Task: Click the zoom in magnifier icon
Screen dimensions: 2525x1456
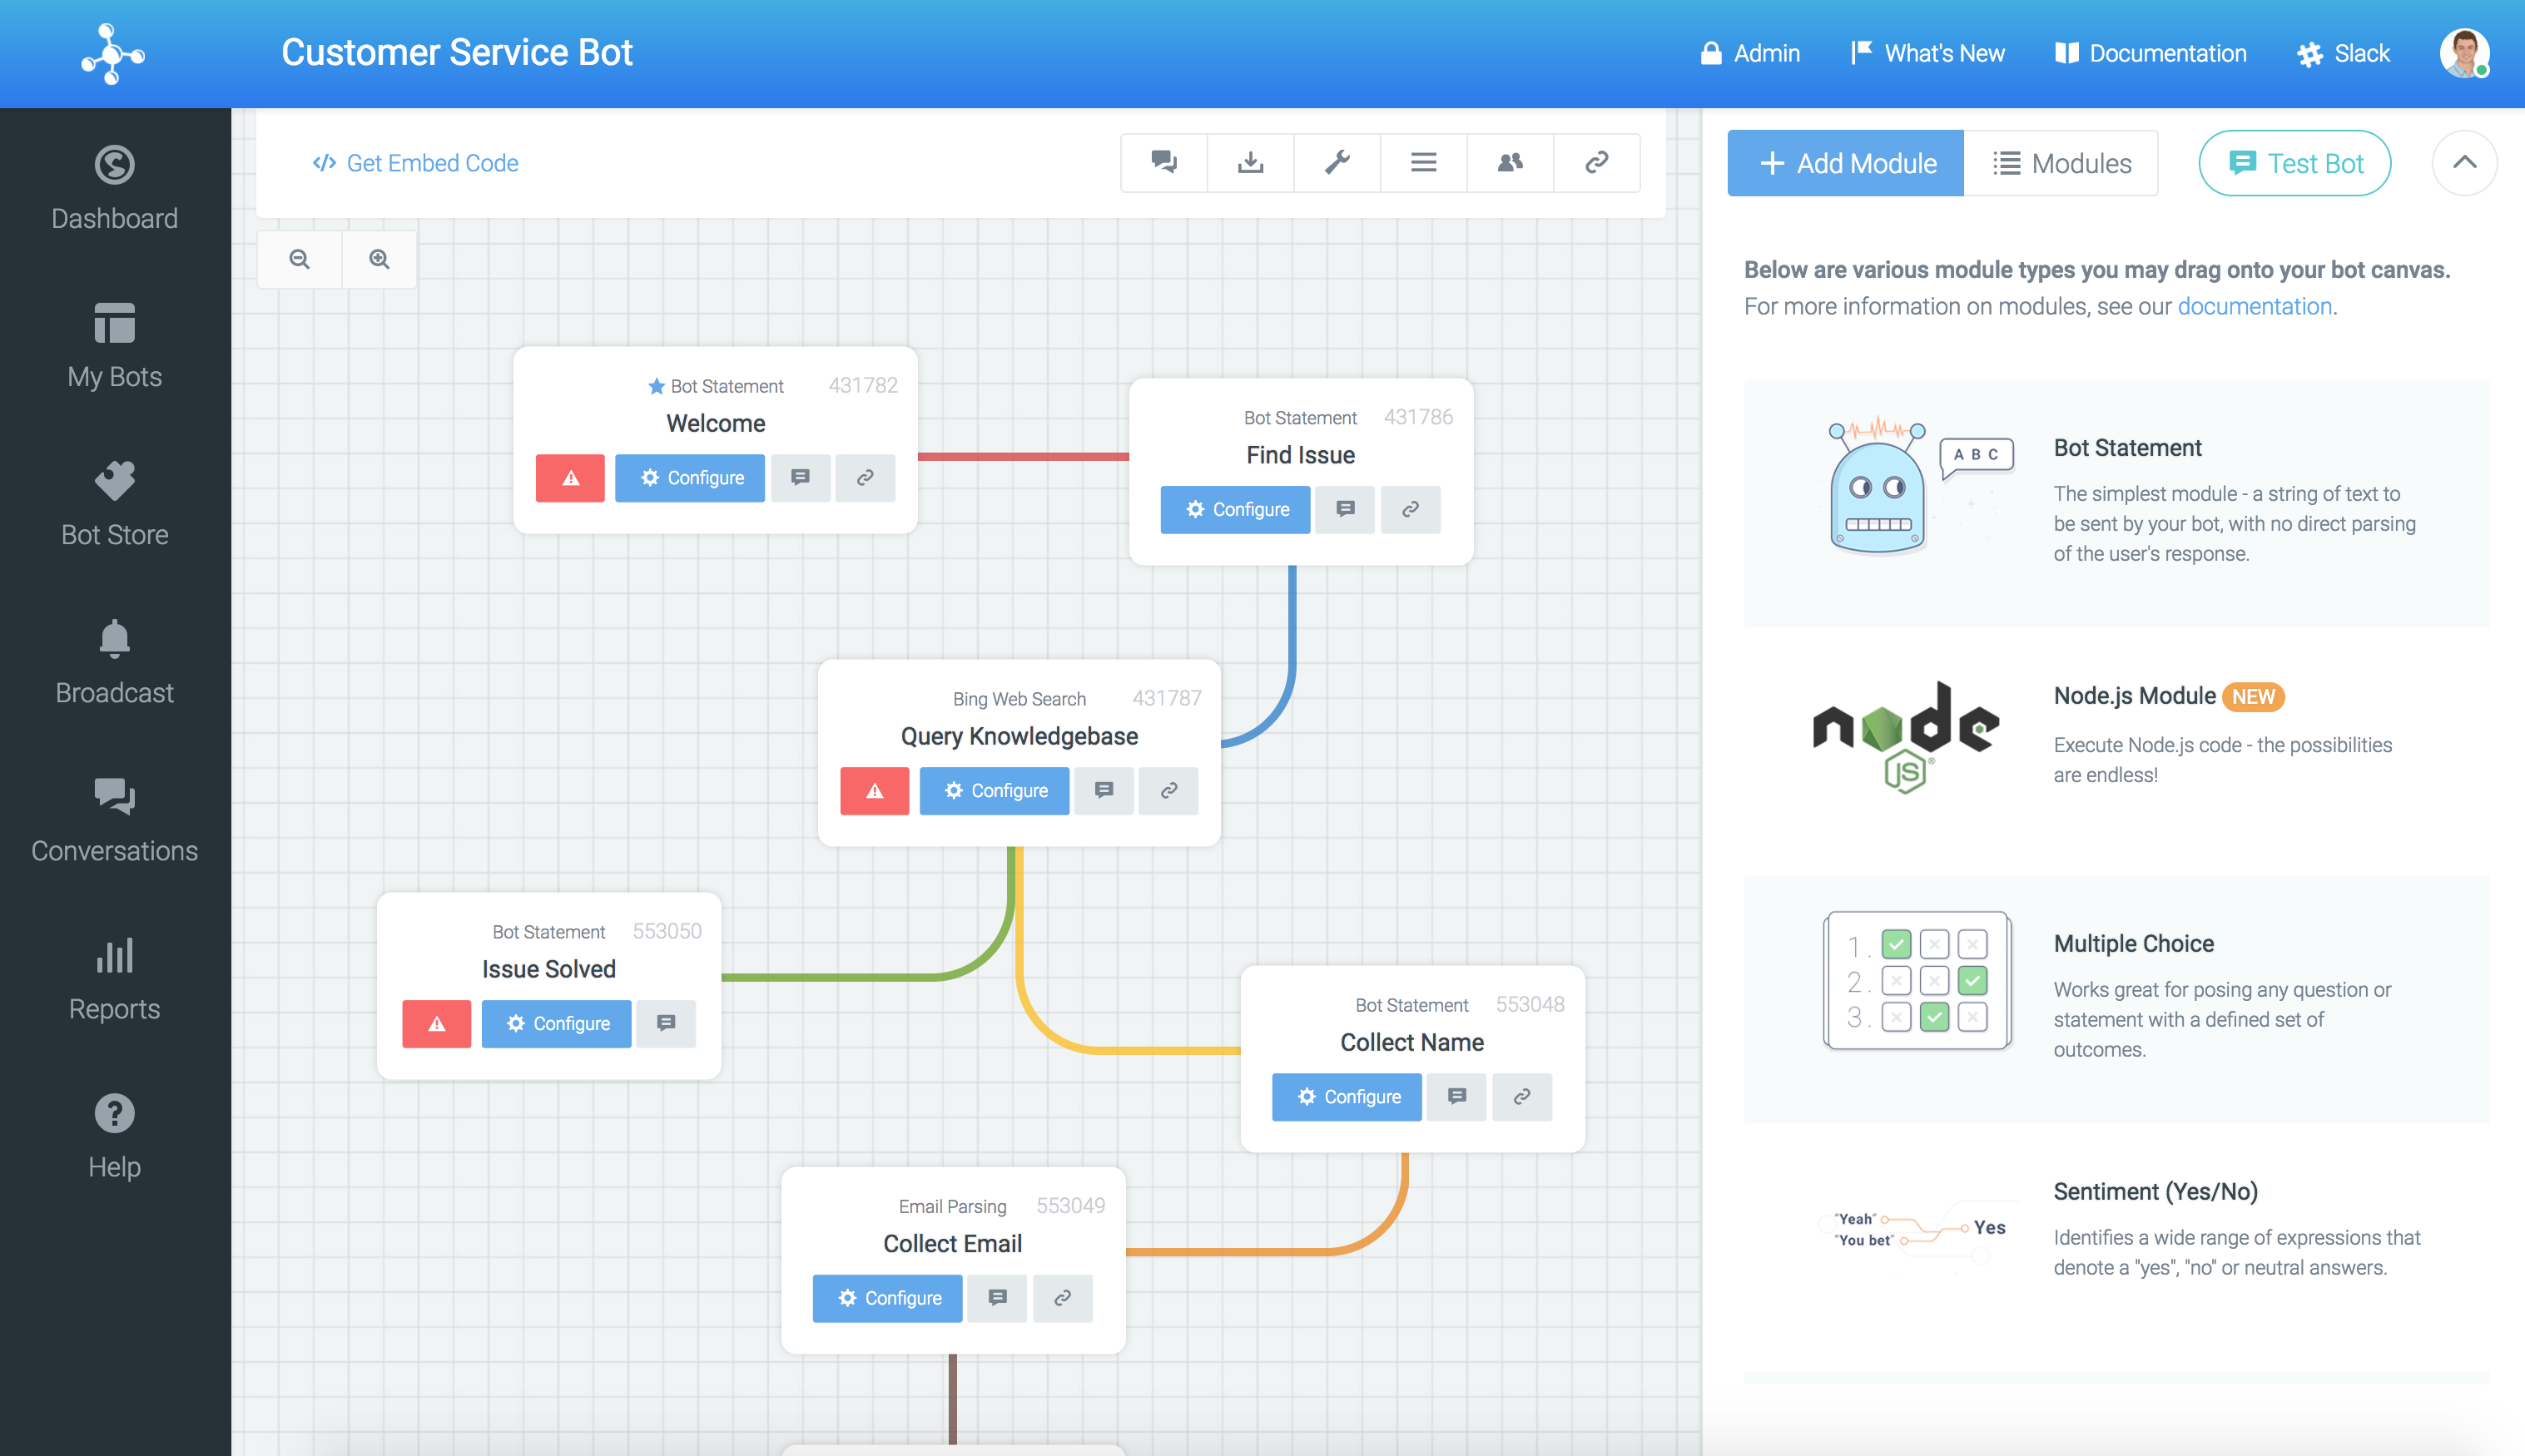Action: [x=379, y=260]
